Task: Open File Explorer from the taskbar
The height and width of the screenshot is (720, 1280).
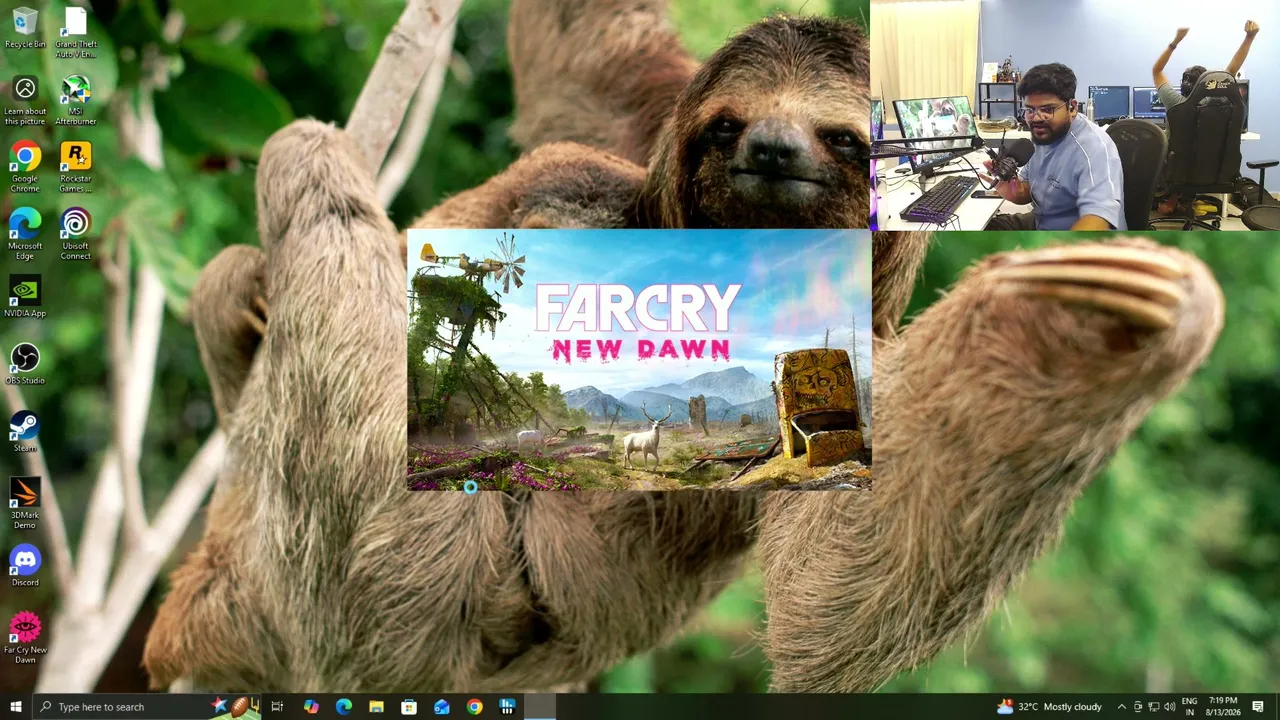Action: 376,707
